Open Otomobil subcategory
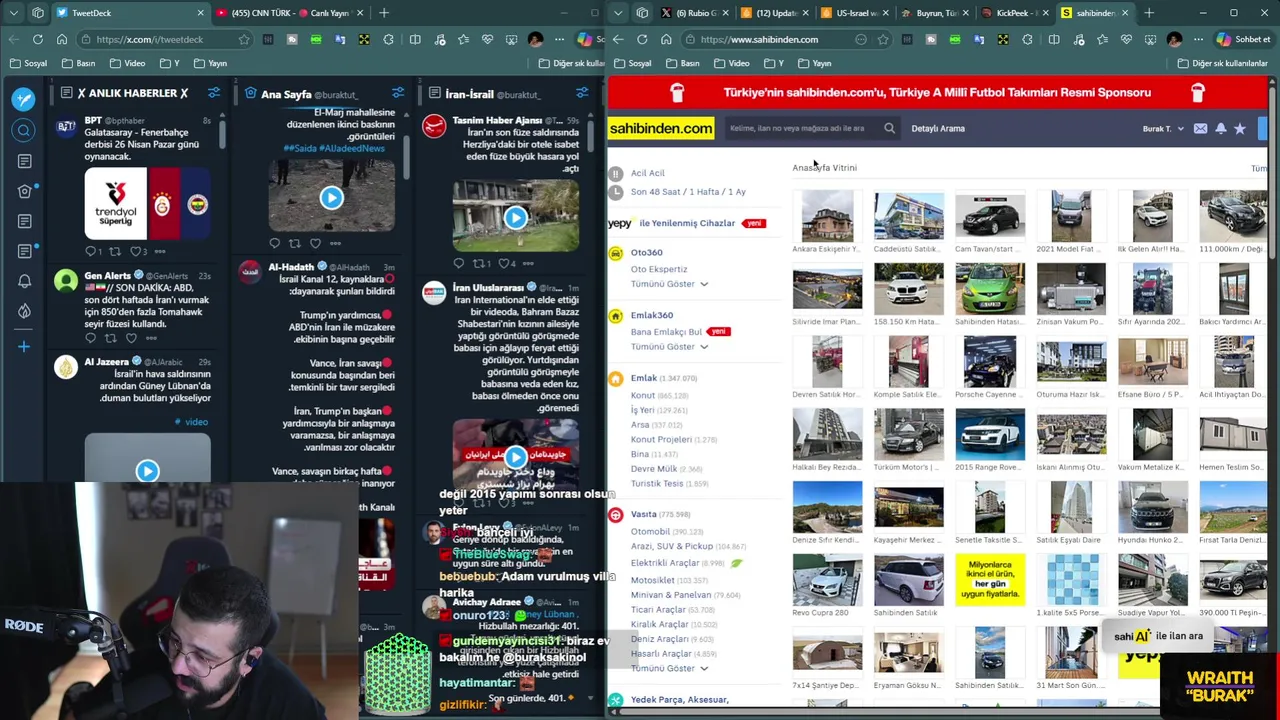1280x720 pixels. pos(650,532)
